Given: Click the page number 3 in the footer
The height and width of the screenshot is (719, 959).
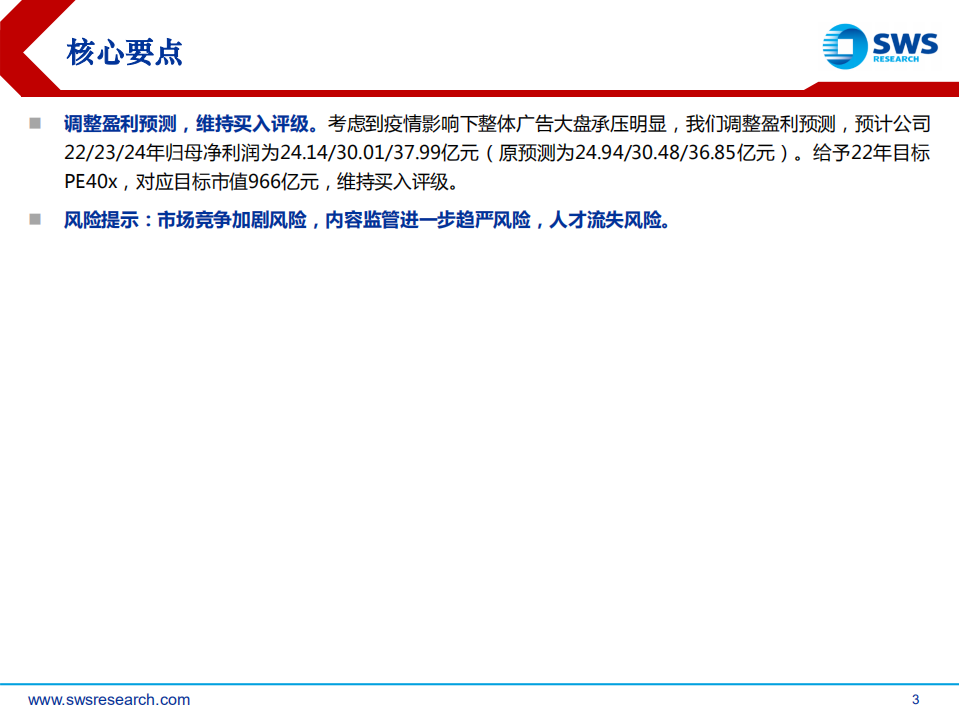Looking at the screenshot, I should (x=917, y=700).
